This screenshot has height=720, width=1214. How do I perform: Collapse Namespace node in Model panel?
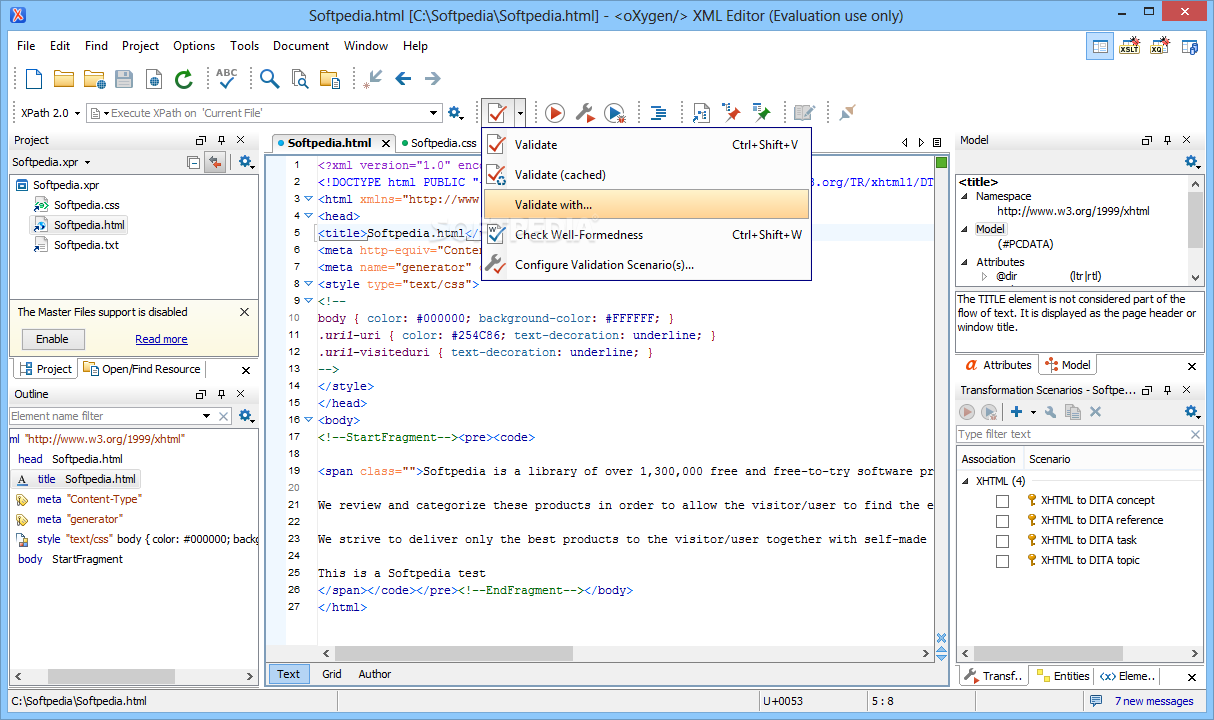tap(966, 197)
